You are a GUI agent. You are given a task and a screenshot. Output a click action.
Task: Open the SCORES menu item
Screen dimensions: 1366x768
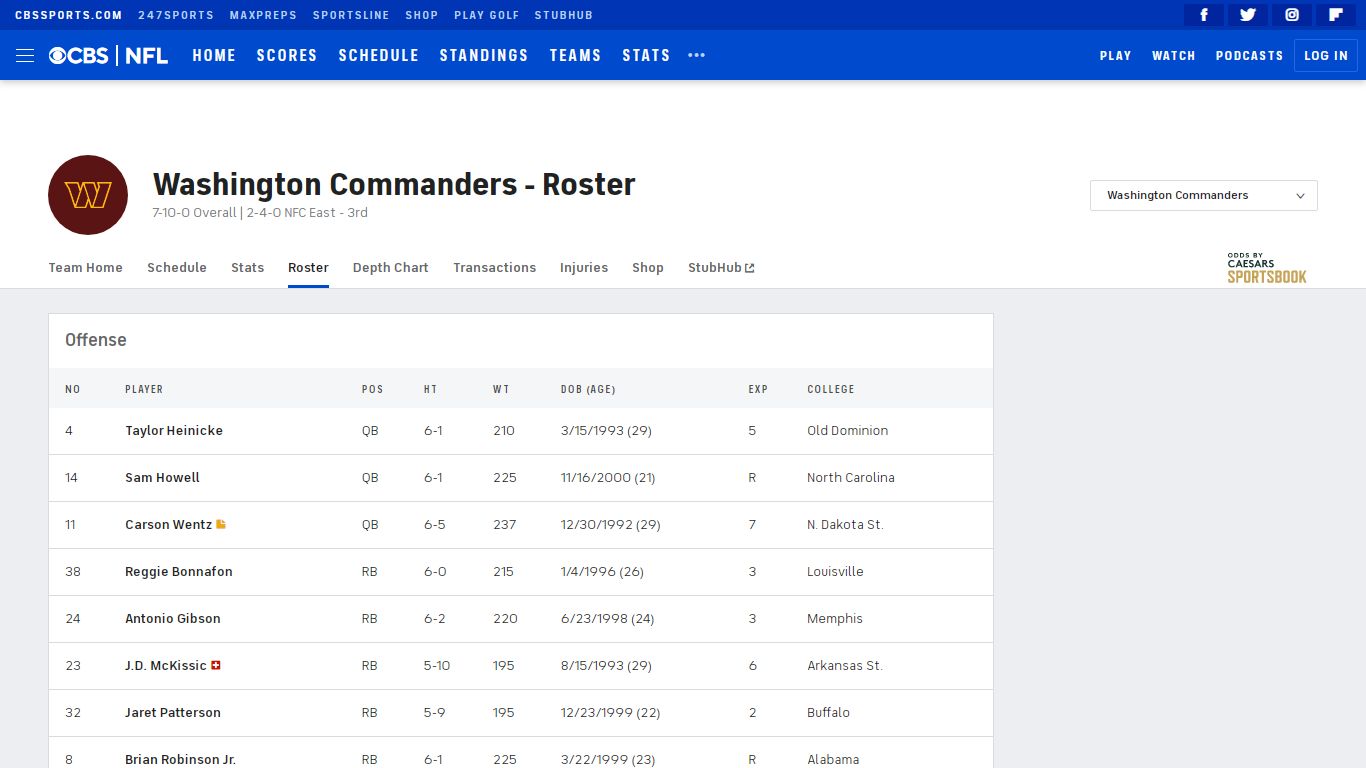pos(287,56)
